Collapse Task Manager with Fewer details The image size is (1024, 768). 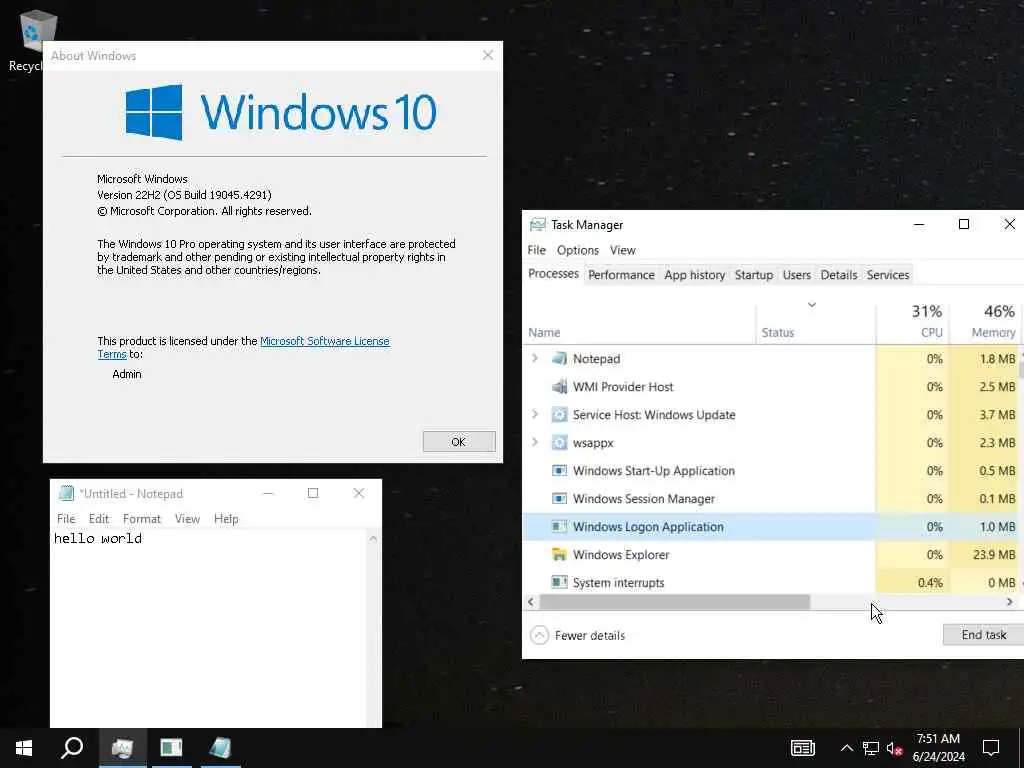577,635
